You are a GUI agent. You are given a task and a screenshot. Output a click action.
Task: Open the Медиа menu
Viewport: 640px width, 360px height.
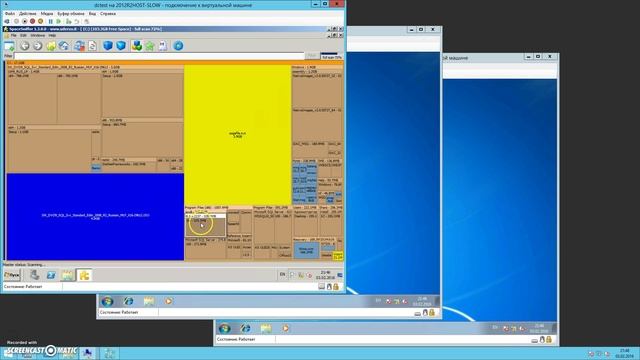(x=47, y=13)
